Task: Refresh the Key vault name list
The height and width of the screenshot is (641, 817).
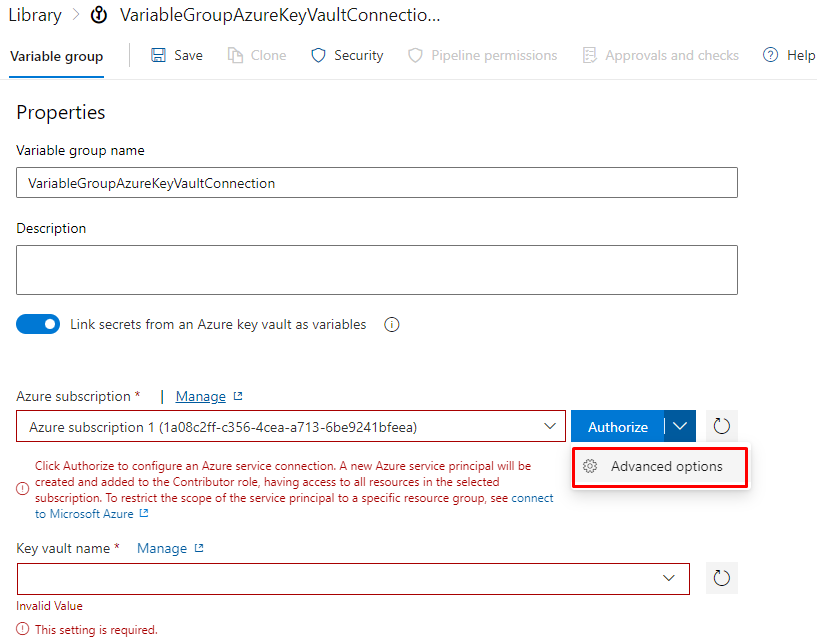Action: pos(721,578)
